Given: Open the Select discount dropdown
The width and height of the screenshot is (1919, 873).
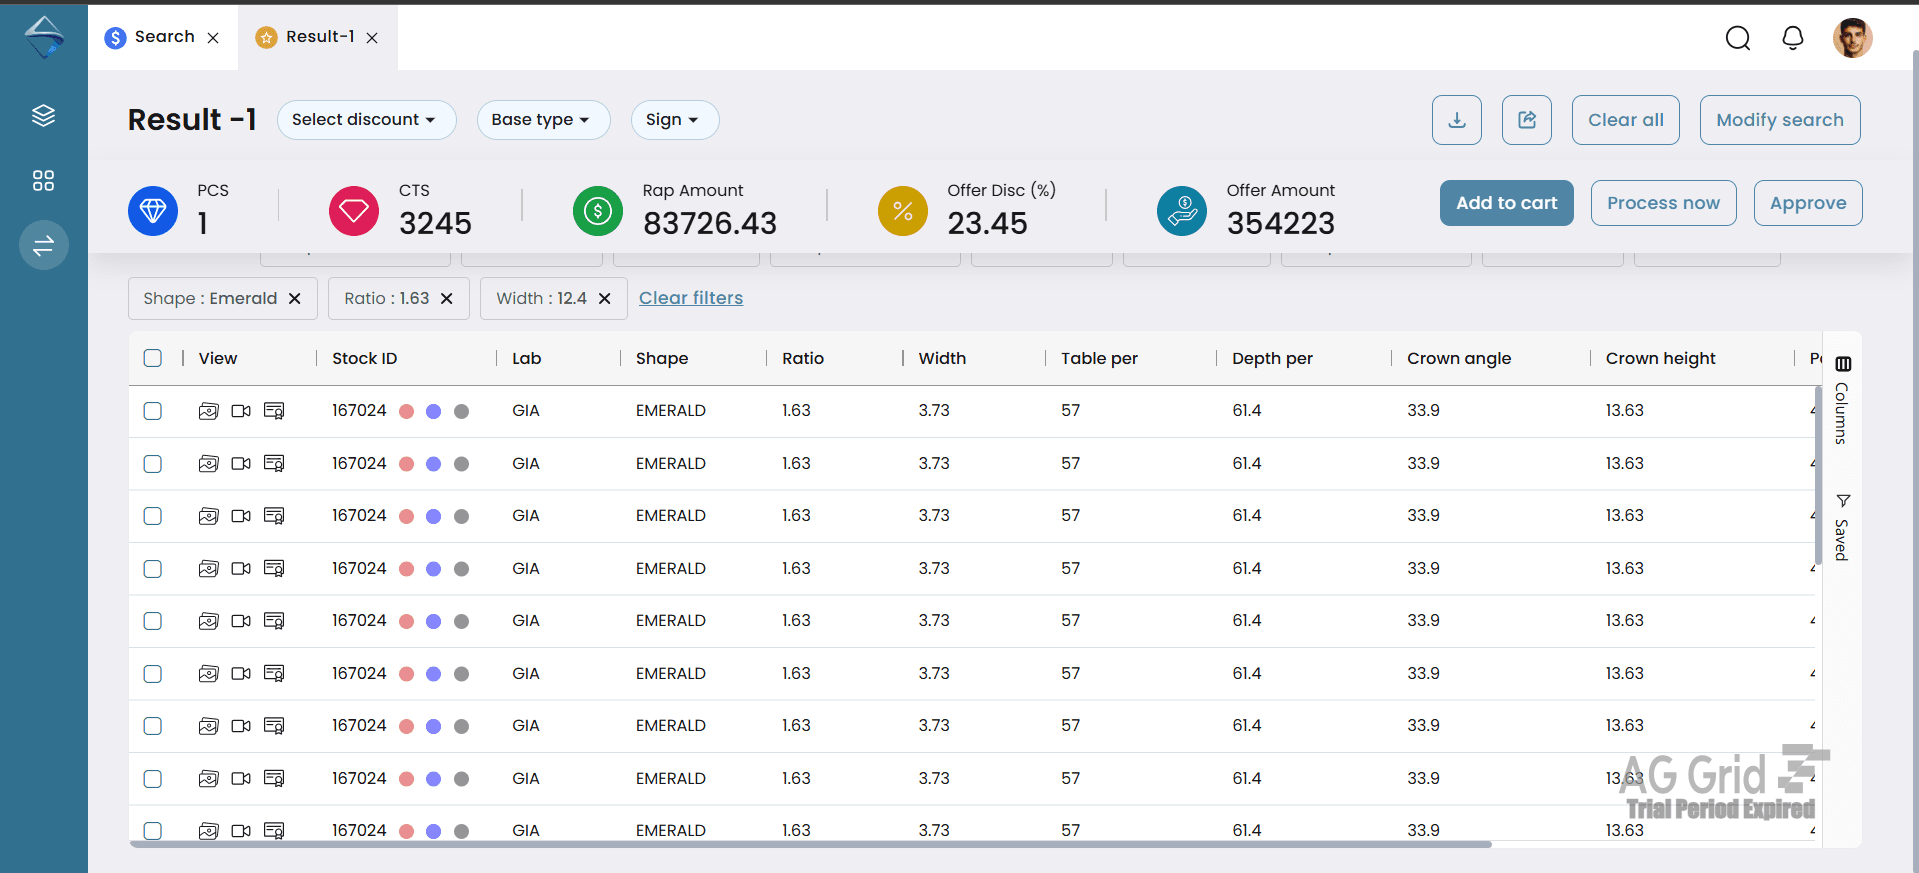Looking at the screenshot, I should point(366,120).
